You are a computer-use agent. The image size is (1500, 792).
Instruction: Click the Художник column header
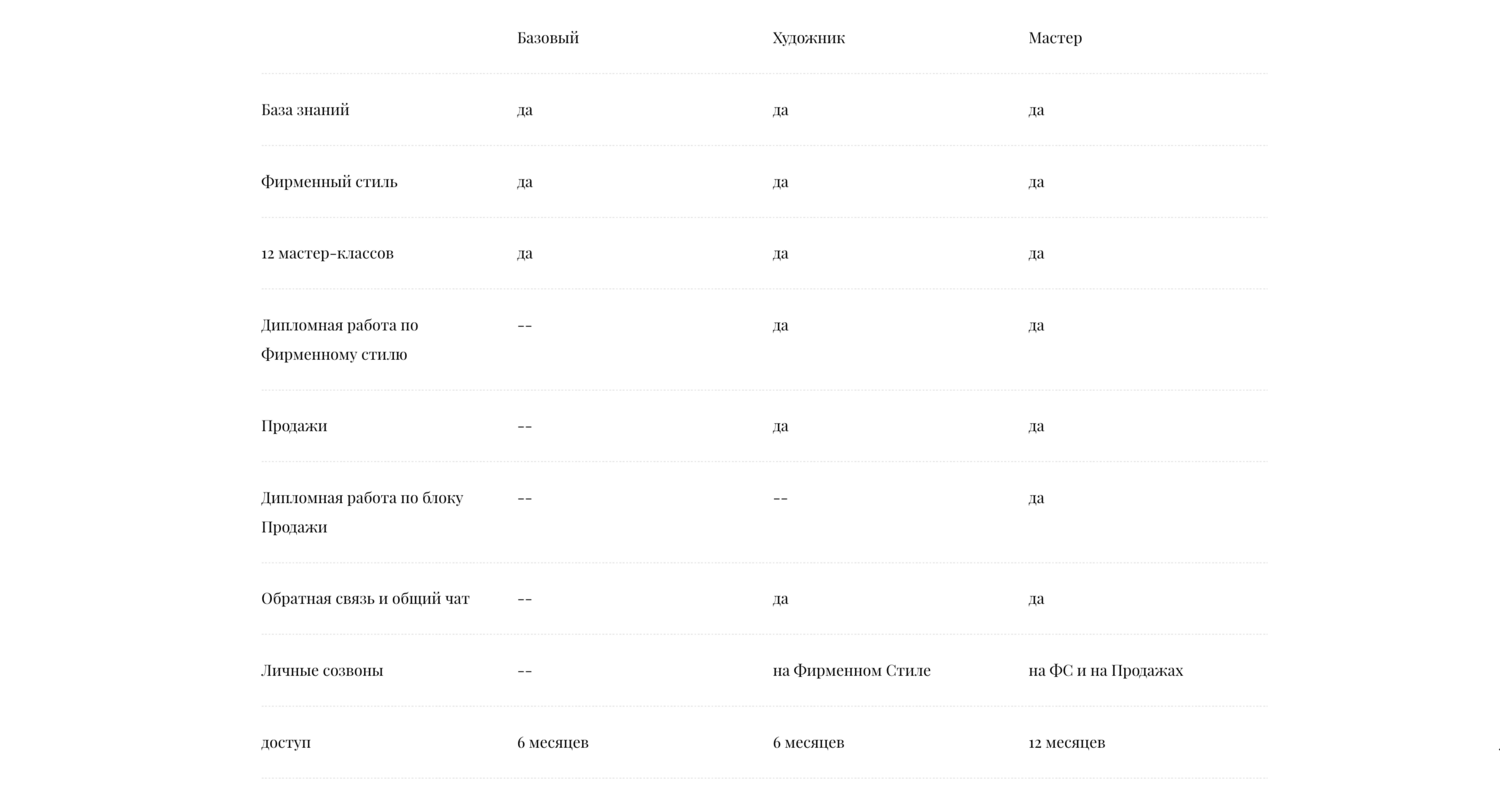coord(808,38)
